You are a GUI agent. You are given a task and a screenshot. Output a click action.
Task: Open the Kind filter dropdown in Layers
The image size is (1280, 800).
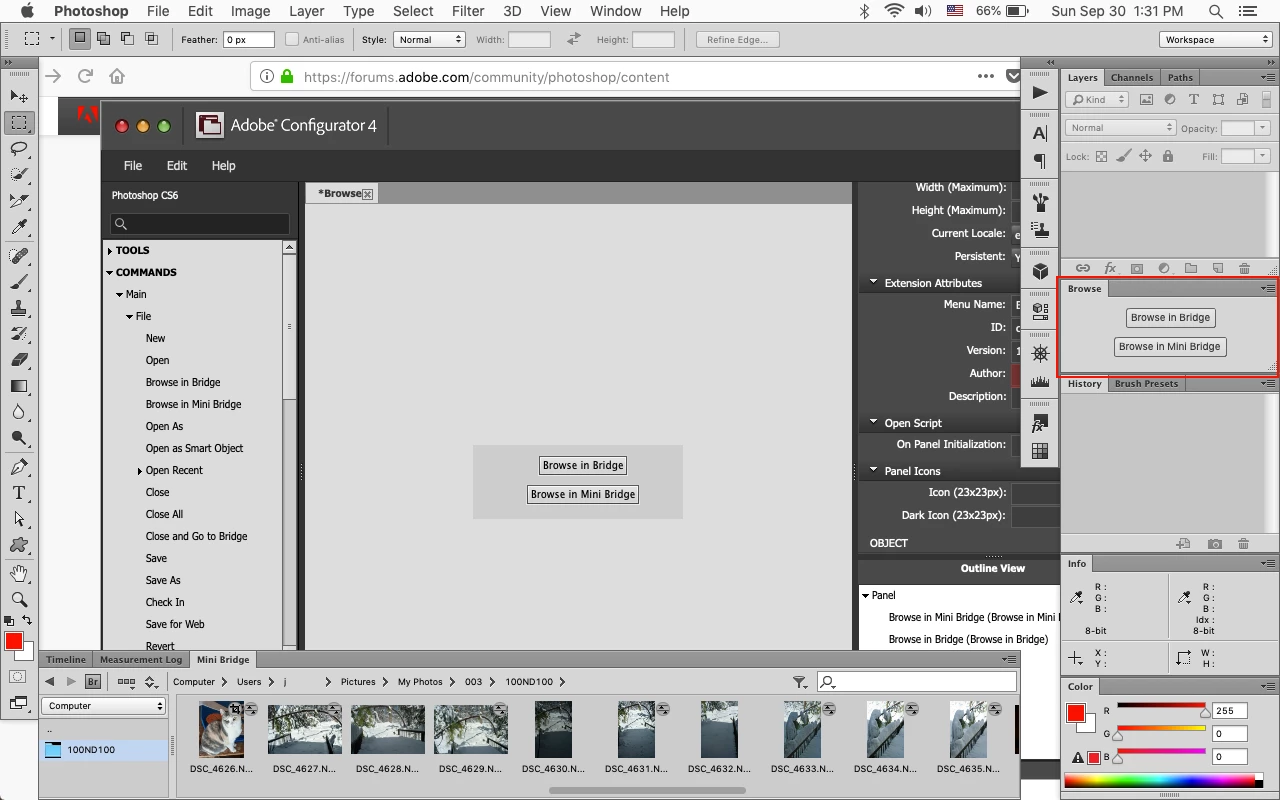(x=1098, y=99)
